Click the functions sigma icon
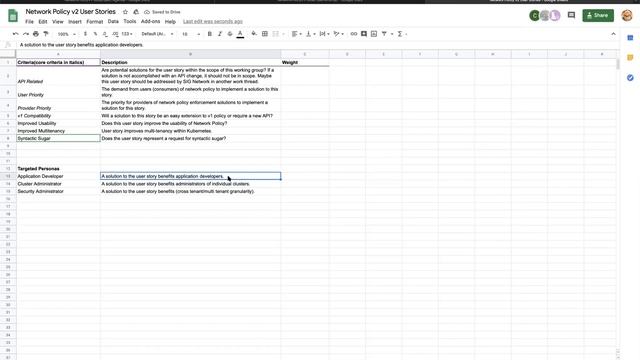640x360 pixels. click(x=400, y=34)
